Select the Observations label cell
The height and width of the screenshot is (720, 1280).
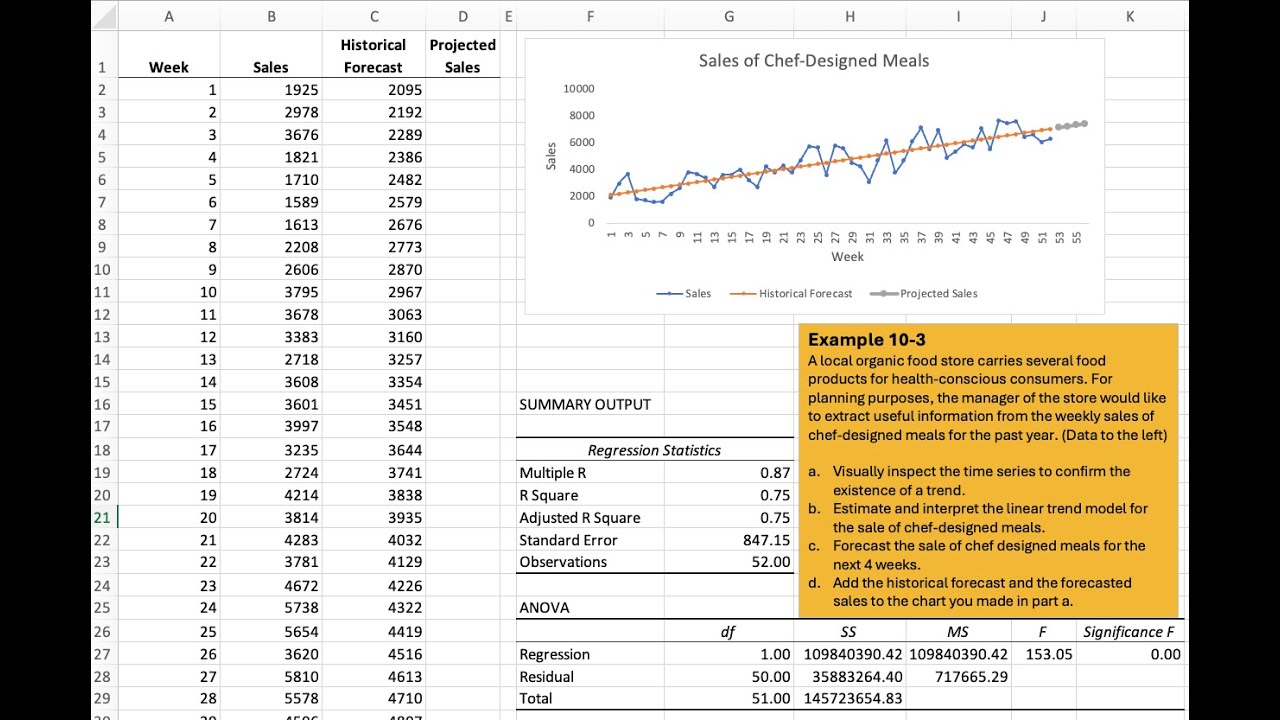tap(590, 562)
